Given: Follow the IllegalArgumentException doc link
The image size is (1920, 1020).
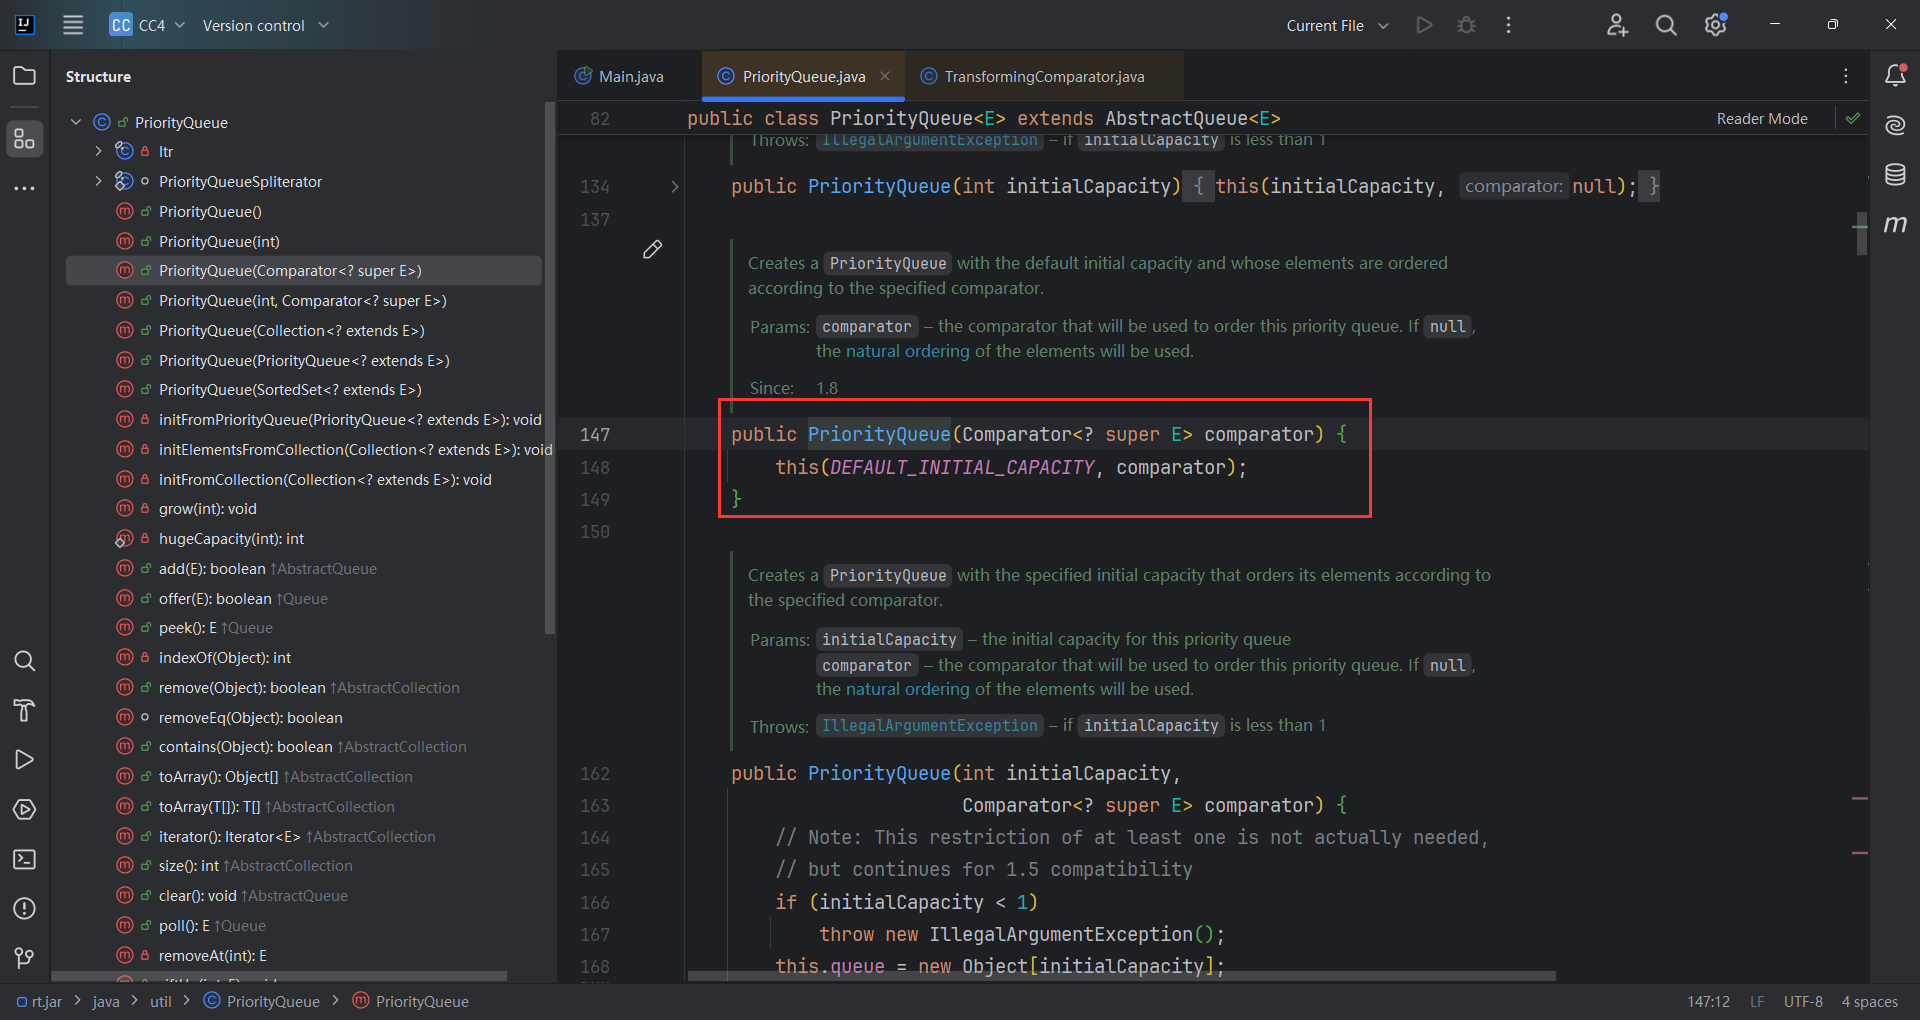Looking at the screenshot, I should (930, 726).
